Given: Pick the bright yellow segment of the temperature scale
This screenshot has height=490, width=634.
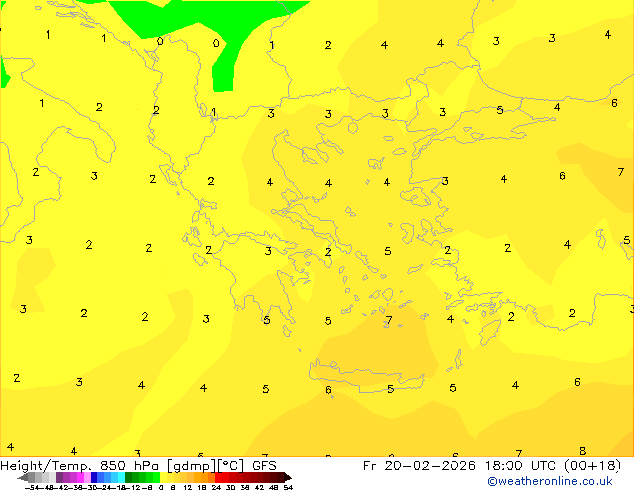Looking at the screenshot, I should tap(163, 477).
